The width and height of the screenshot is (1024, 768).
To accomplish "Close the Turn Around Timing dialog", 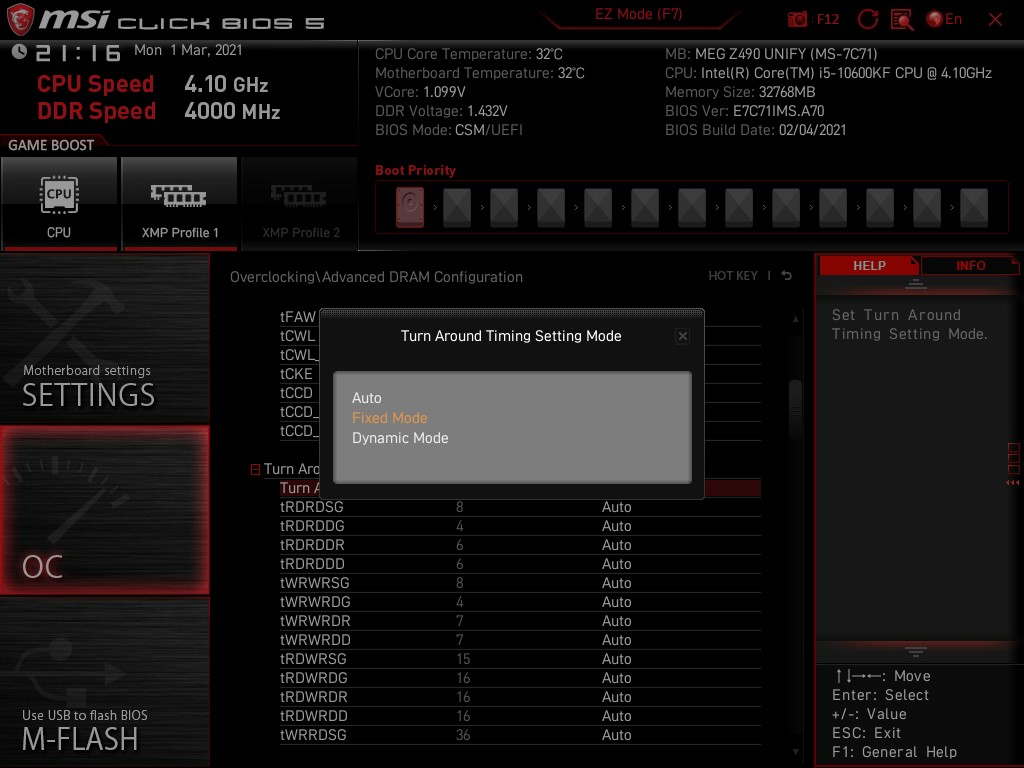I will (x=682, y=336).
